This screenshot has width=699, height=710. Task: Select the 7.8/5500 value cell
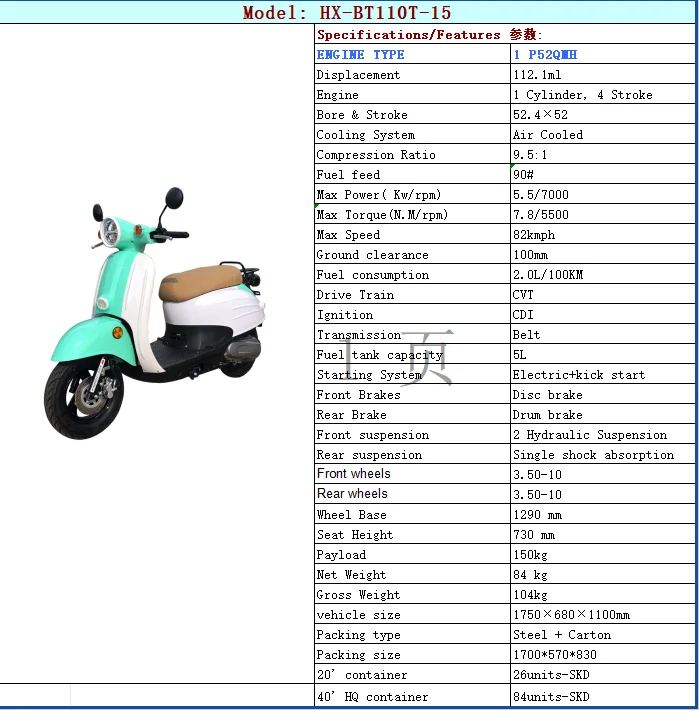(603, 215)
